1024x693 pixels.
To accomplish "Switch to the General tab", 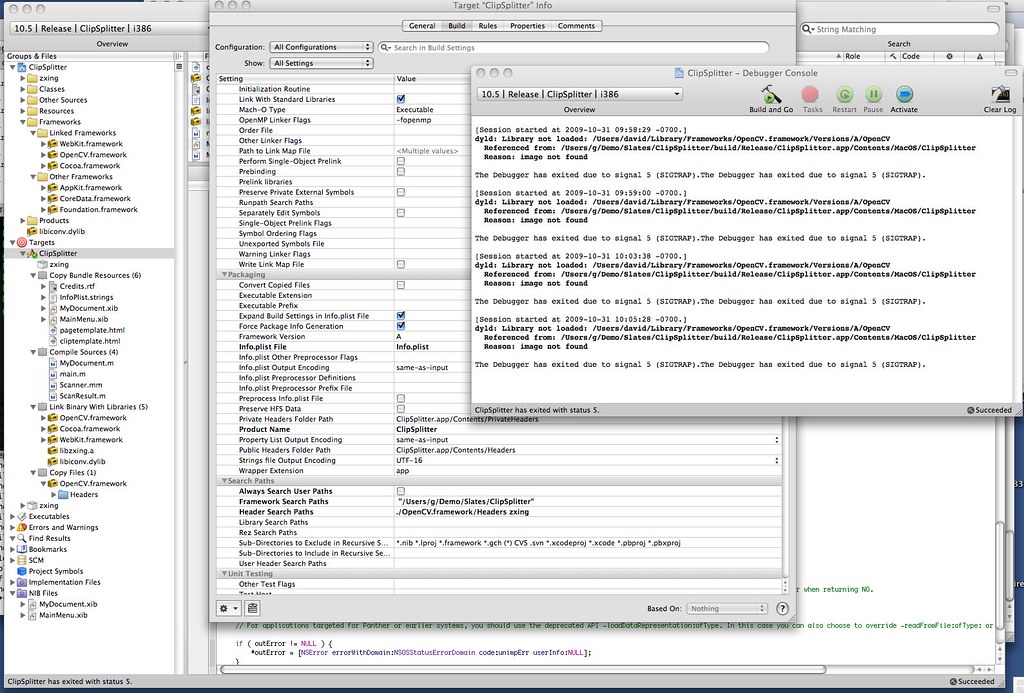I will tap(422, 26).
